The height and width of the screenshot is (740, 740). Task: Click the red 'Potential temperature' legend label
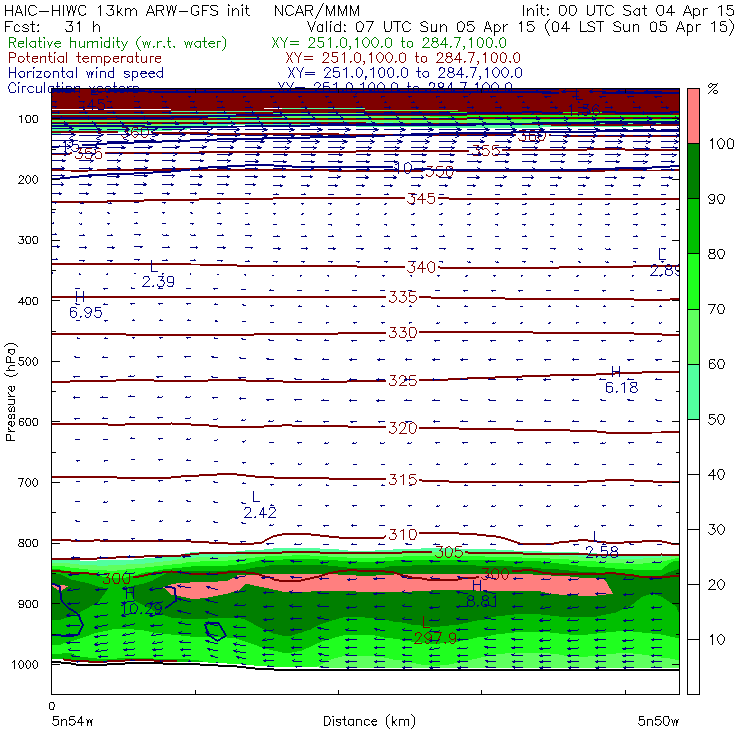(84, 58)
